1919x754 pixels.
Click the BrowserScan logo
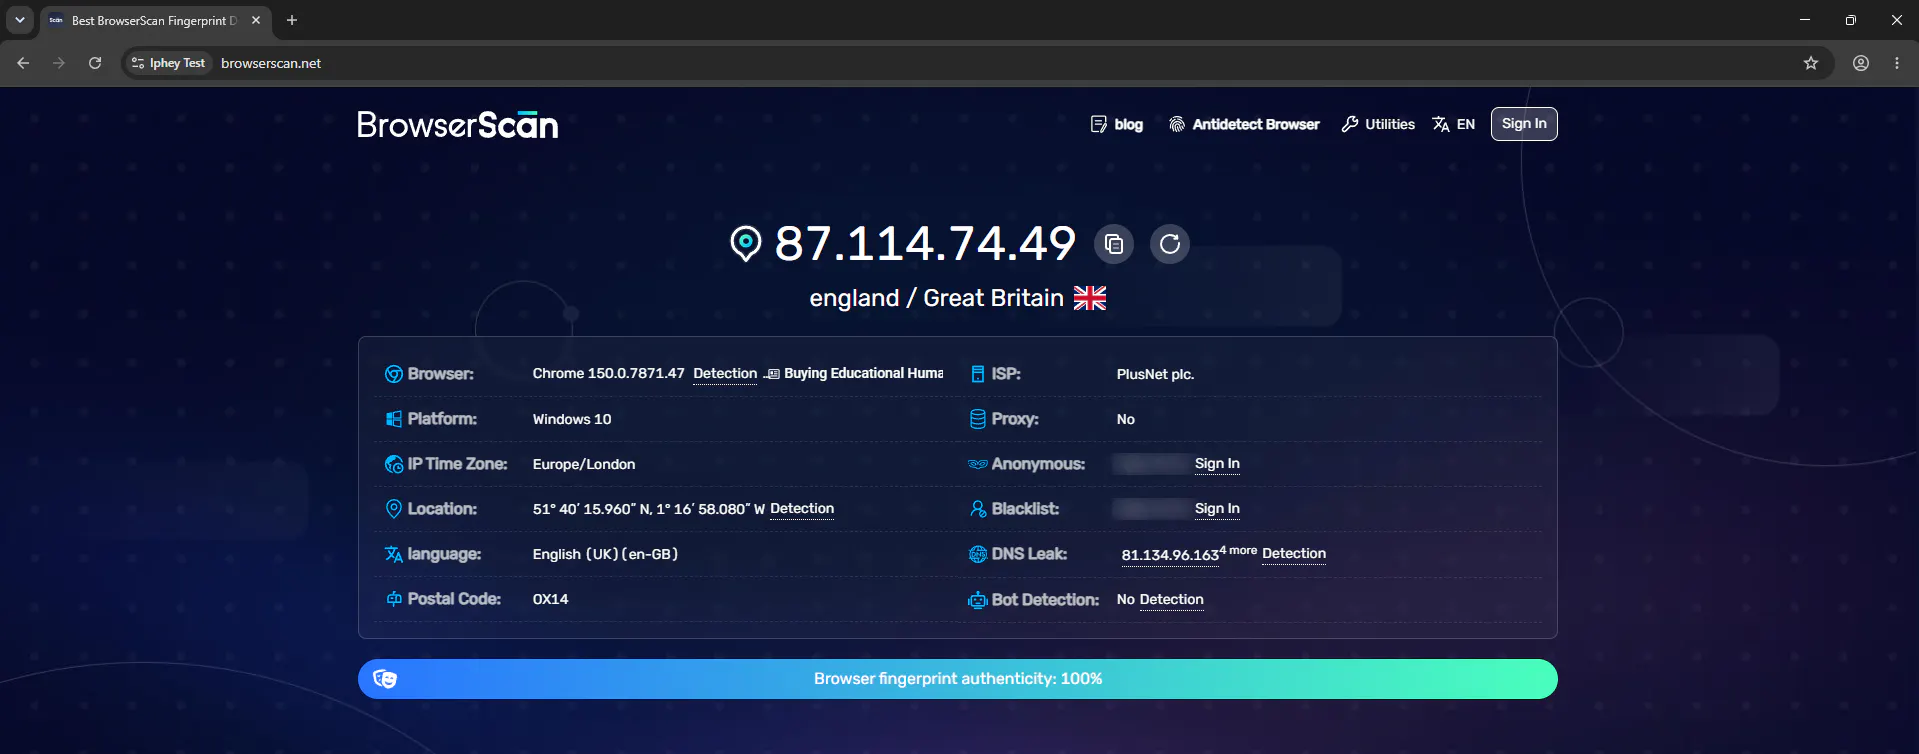coord(458,124)
